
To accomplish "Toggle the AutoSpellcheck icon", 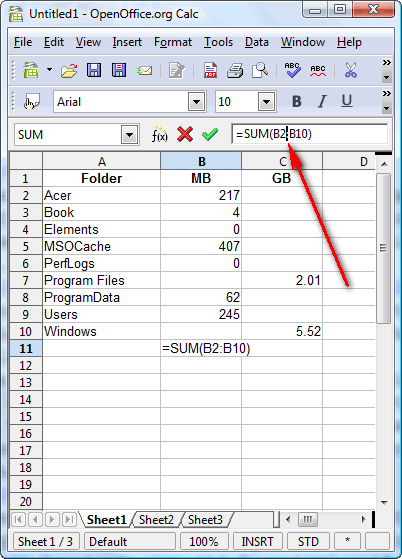I will click(x=318, y=70).
